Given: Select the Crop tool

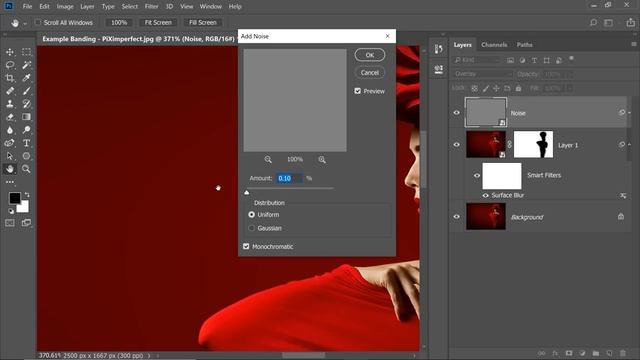Looking at the screenshot, I should click(10, 78).
